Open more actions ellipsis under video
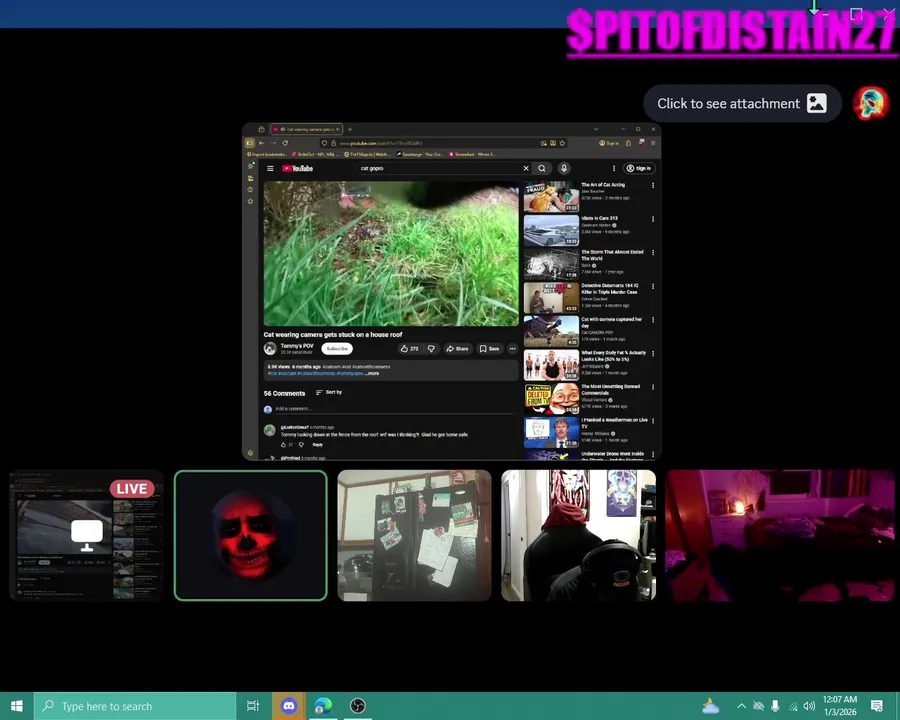Screen dimensions: 900x720 point(513,349)
